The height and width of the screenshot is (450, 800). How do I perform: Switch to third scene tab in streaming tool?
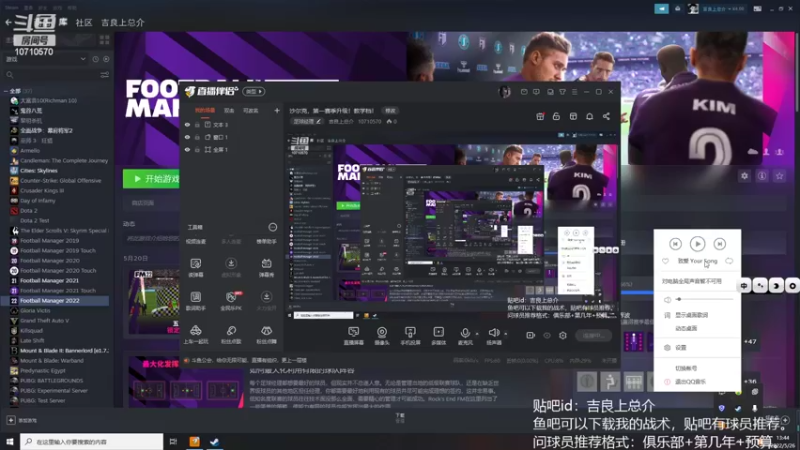pos(250,110)
